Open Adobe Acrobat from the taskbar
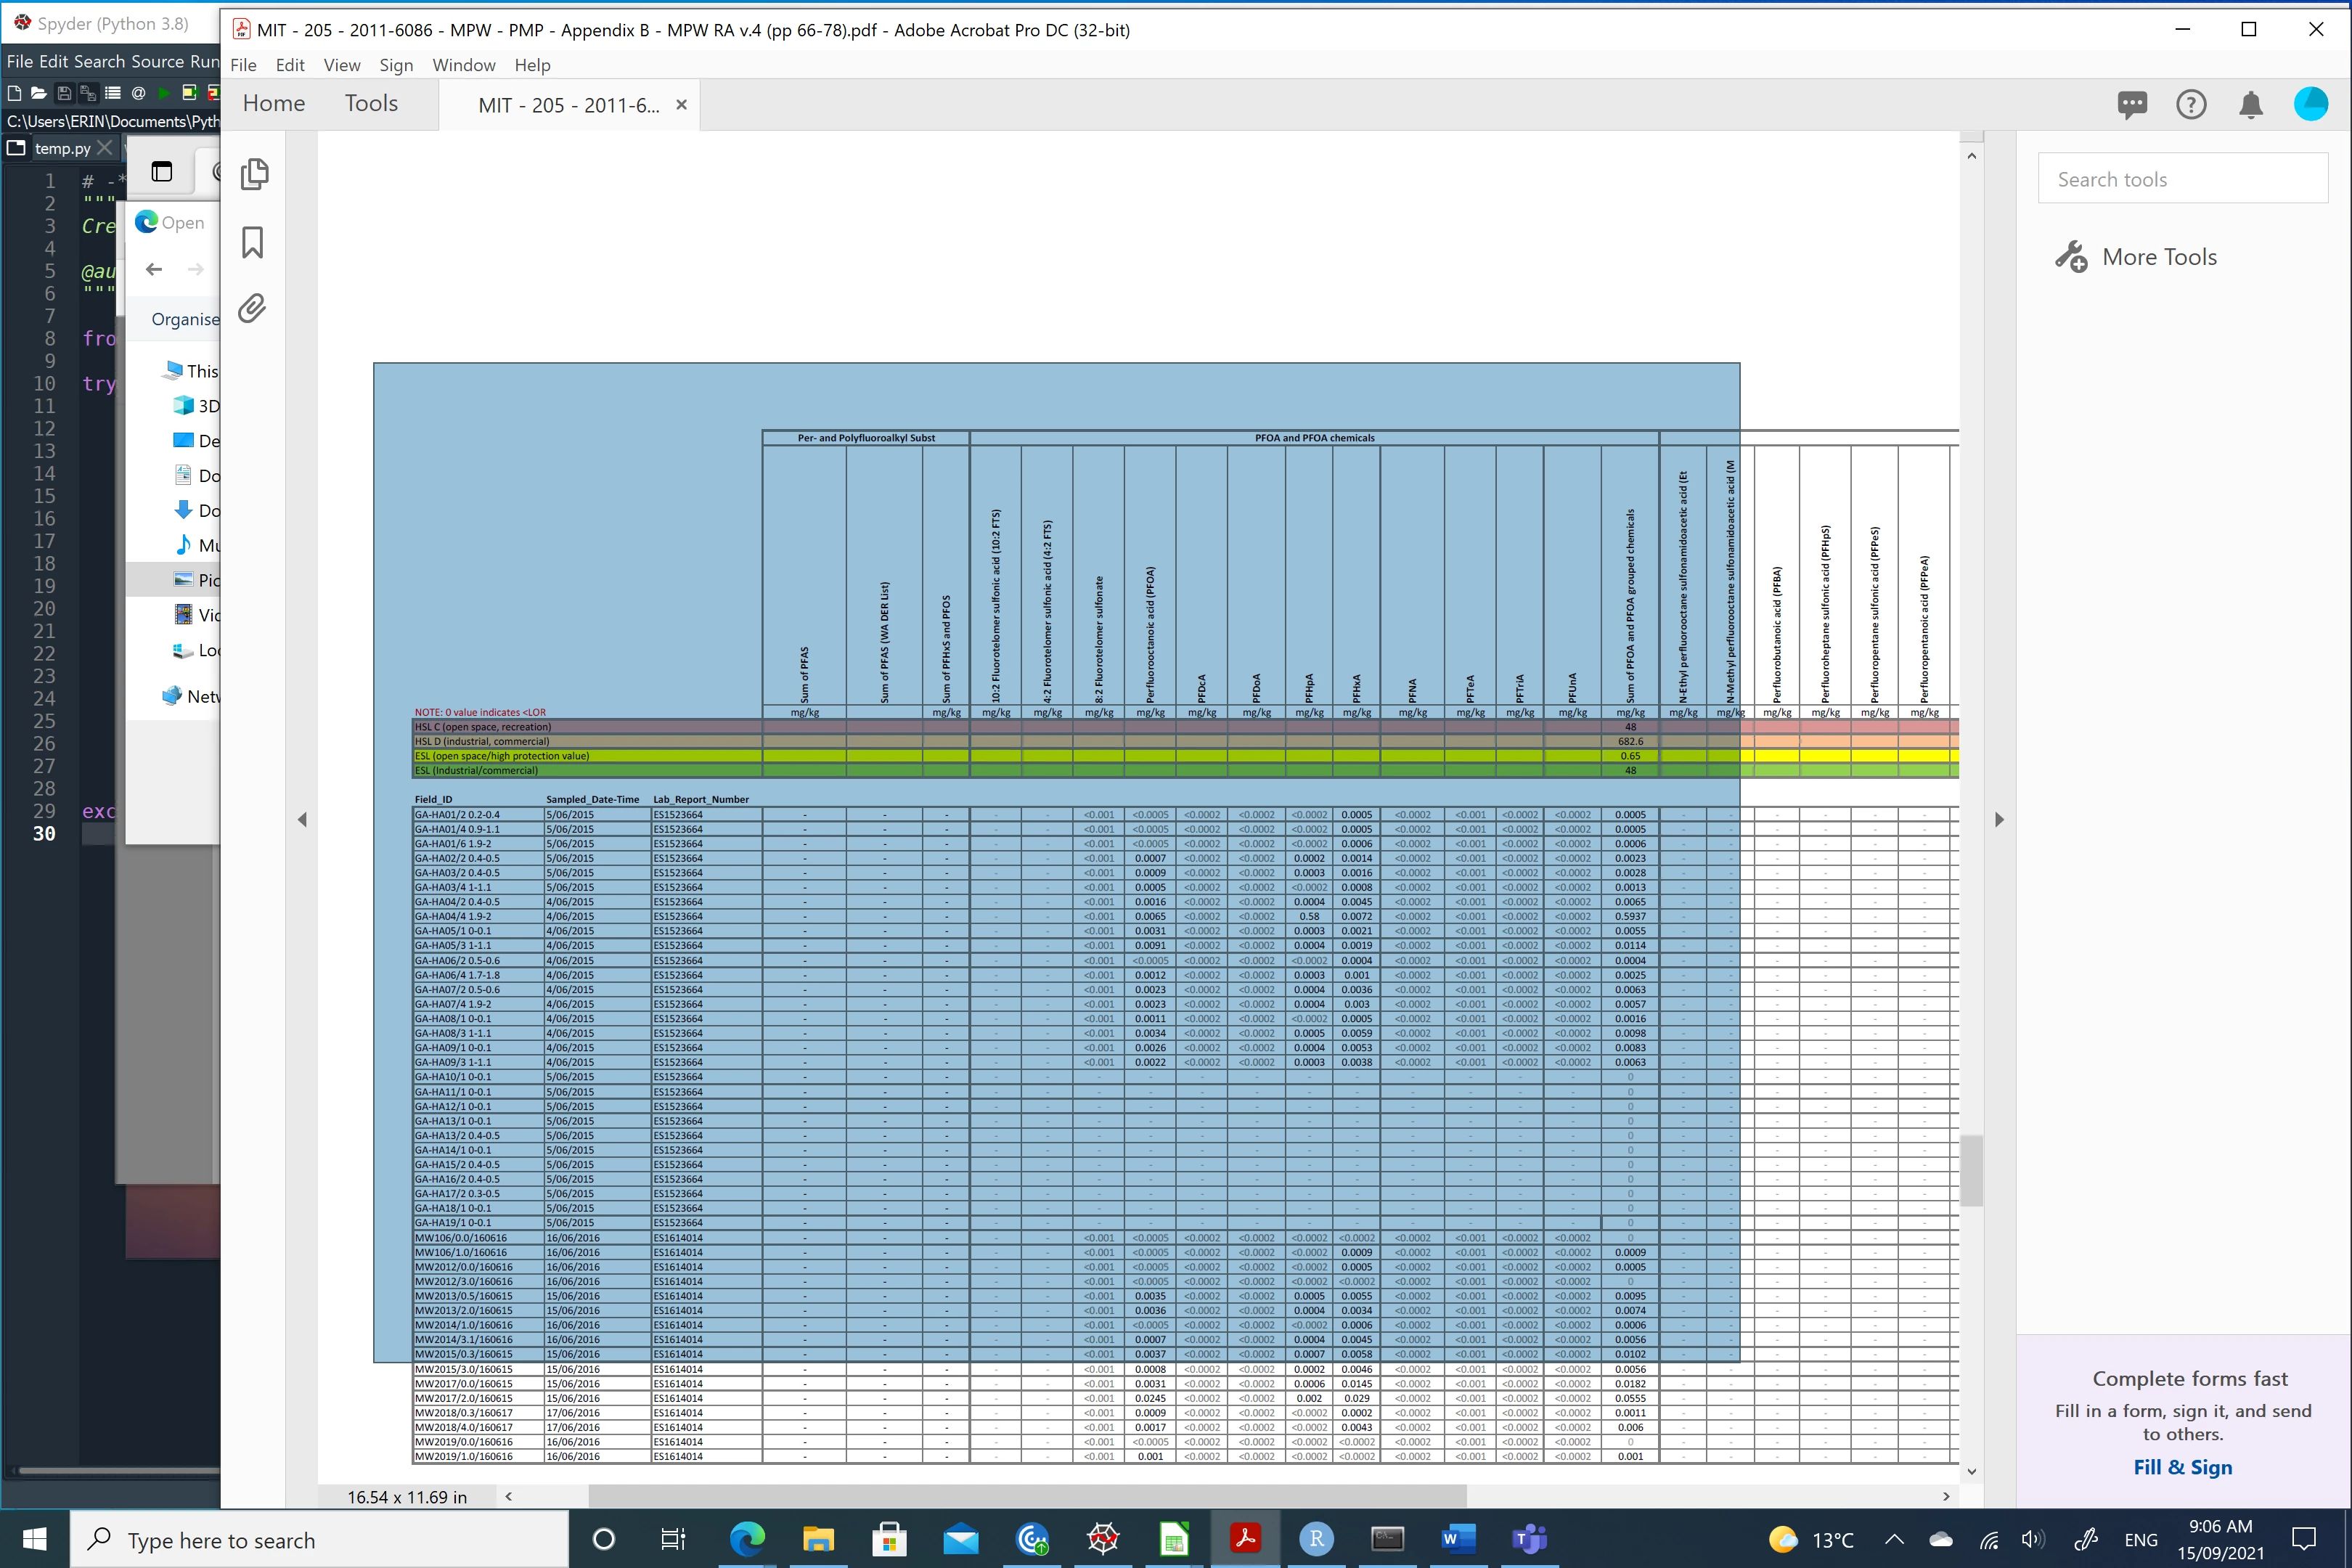 [1245, 1539]
